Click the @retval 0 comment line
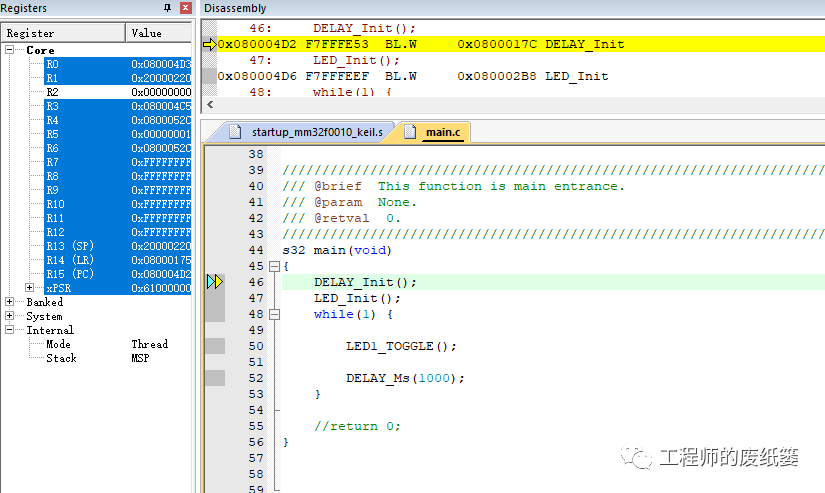The height and width of the screenshot is (493, 825). 341,218
